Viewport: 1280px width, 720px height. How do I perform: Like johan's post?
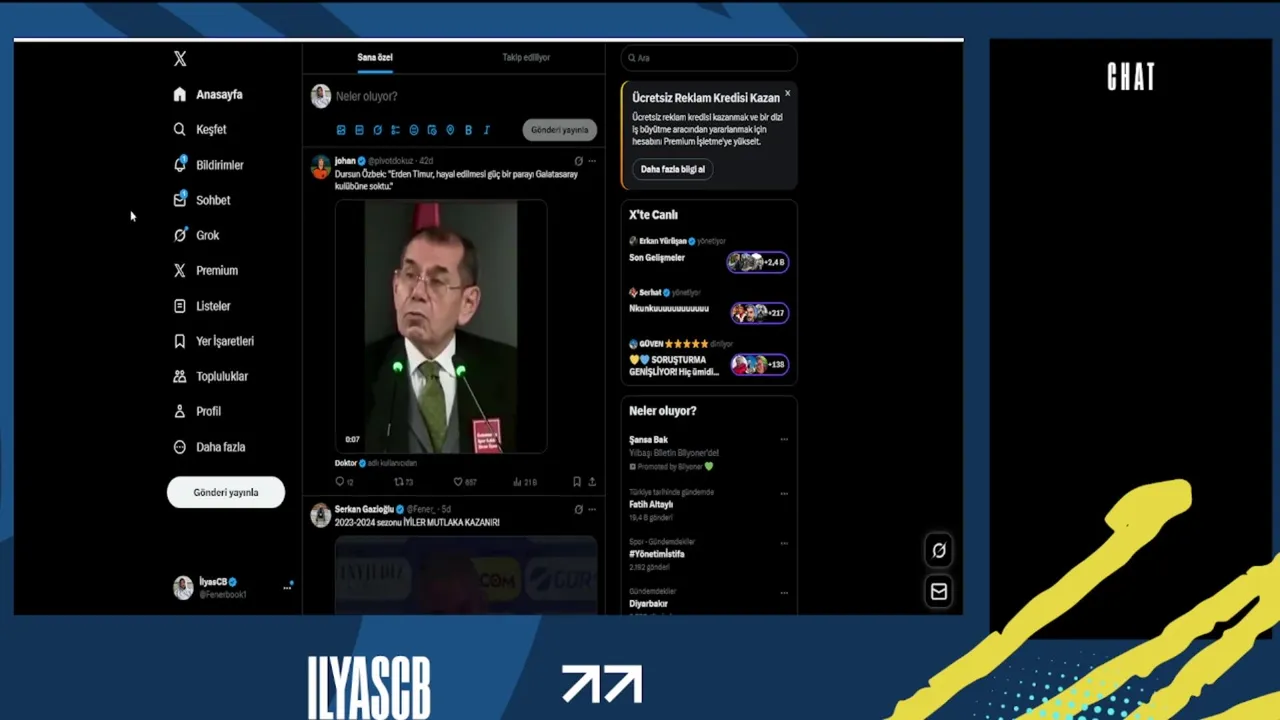[x=464, y=482]
